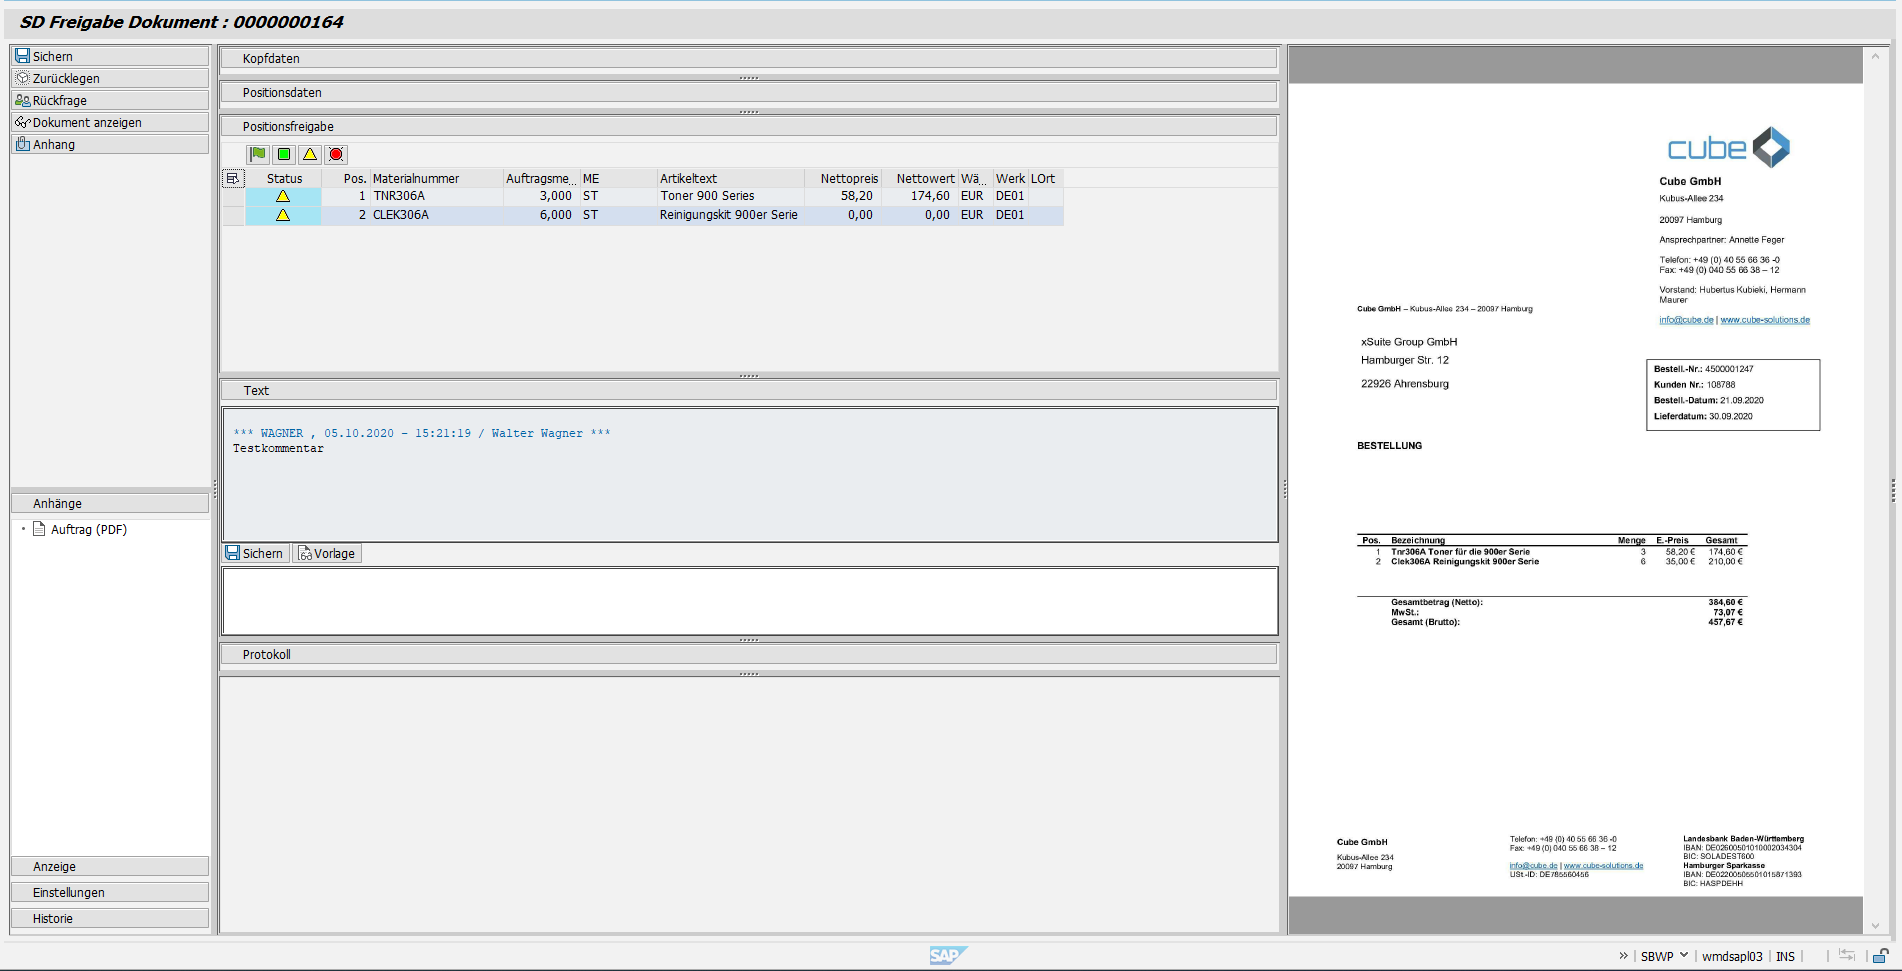This screenshot has width=1902, height=971.
Task: Open the table layout configuration icon
Action: coord(233,178)
